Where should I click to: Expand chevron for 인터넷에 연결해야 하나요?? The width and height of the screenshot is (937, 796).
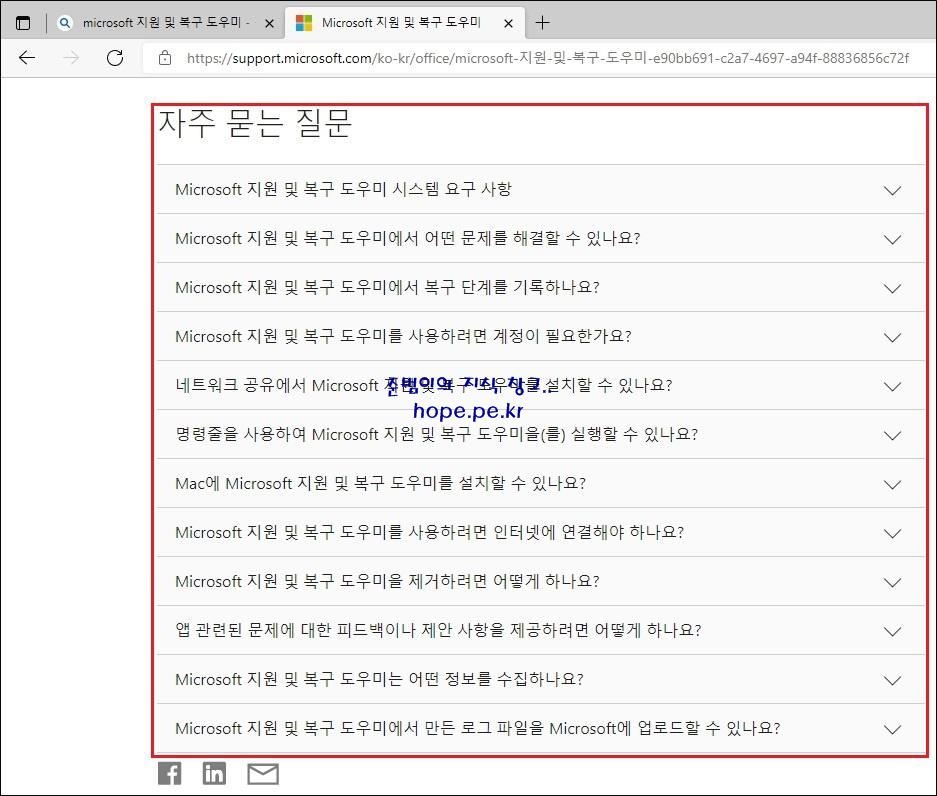click(892, 534)
